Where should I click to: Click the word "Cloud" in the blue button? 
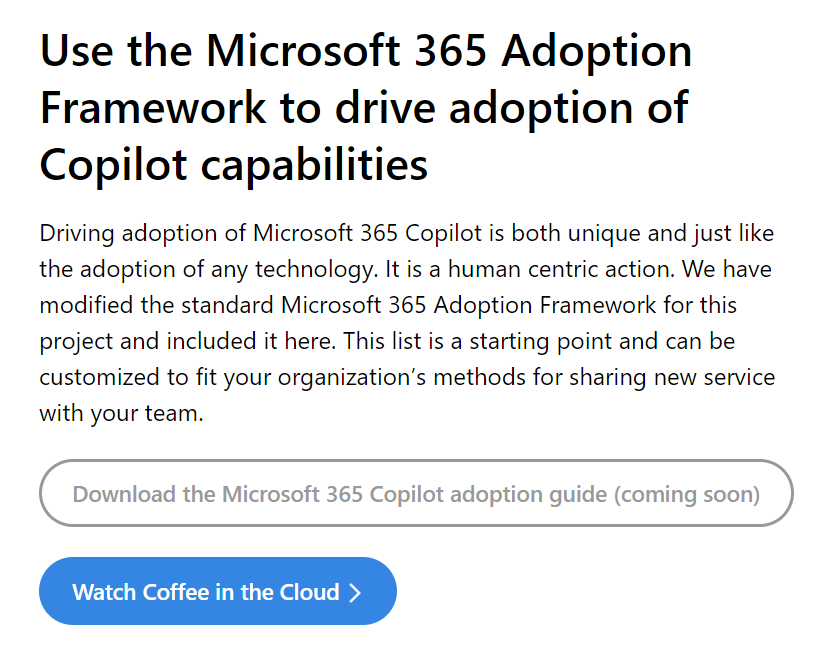click(x=309, y=592)
